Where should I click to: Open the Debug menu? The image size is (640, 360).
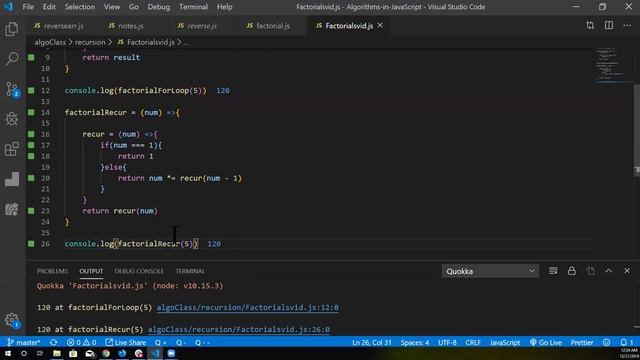point(159,7)
